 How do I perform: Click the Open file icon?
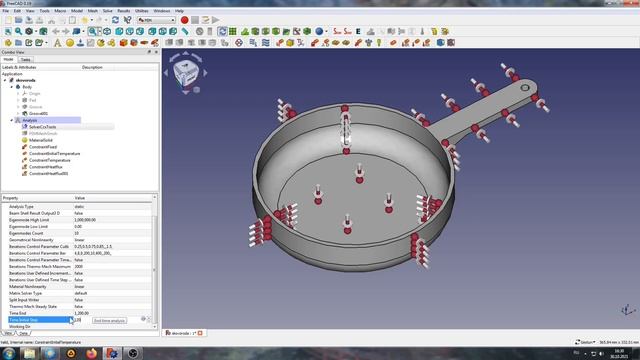click(x=18, y=20)
